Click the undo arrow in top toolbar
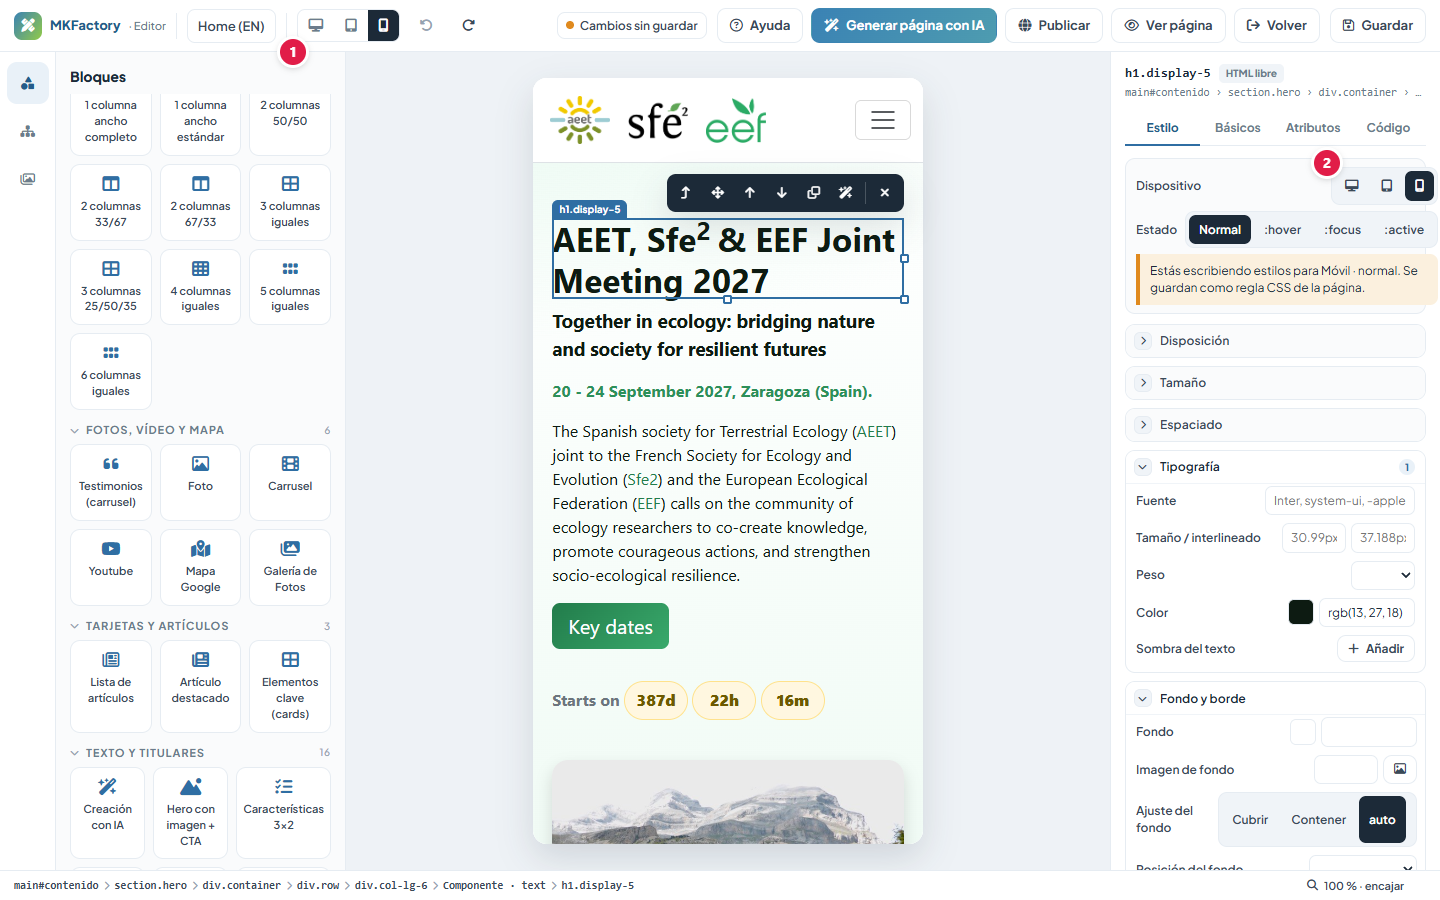The height and width of the screenshot is (900, 1440). [x=426, y=25]
